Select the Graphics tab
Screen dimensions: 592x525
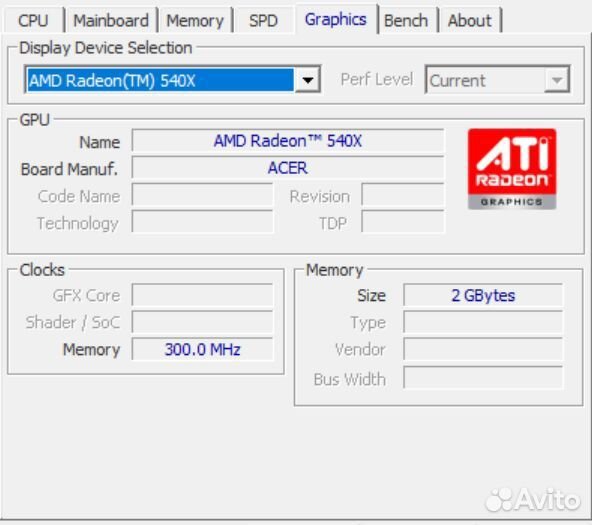point(336,19)
